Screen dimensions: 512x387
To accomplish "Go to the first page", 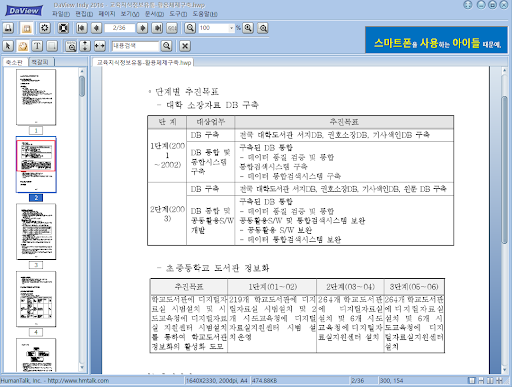I will tap(81, 28).
